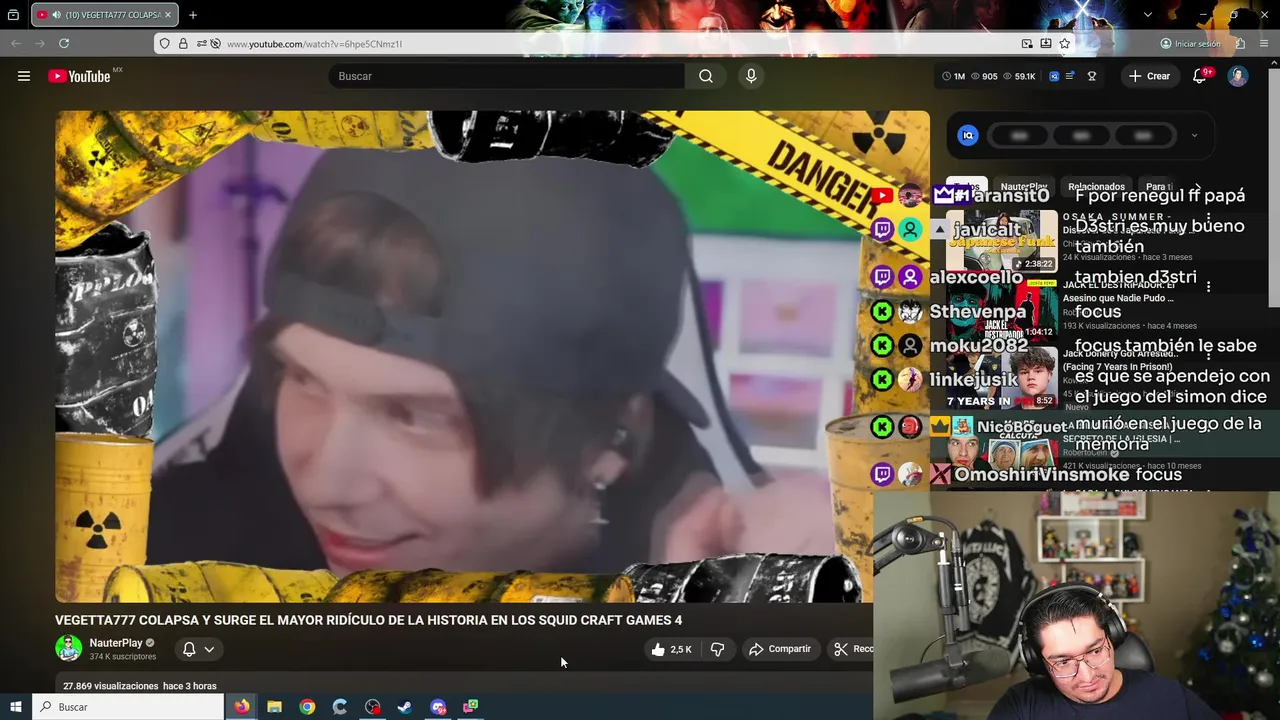Open NauterPlay channel avatar

tap(68, 648)
